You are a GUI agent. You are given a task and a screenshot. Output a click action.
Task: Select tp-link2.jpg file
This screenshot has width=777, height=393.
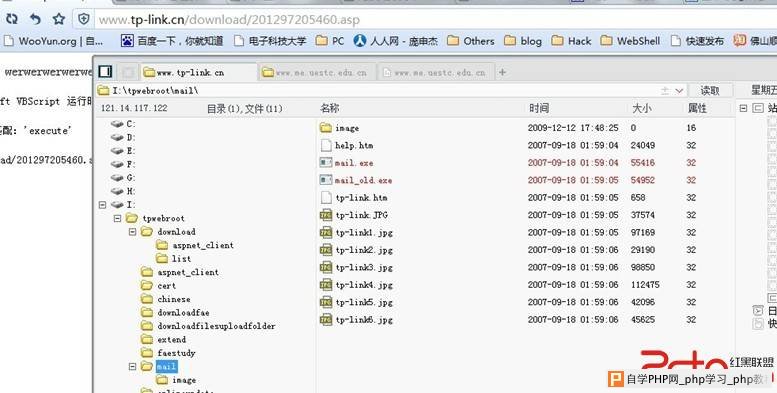point(356,249)
